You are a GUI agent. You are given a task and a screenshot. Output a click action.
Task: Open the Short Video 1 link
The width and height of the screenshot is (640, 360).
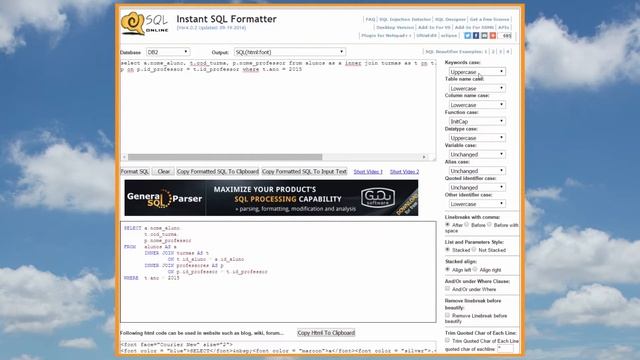[x=368, y=172]
